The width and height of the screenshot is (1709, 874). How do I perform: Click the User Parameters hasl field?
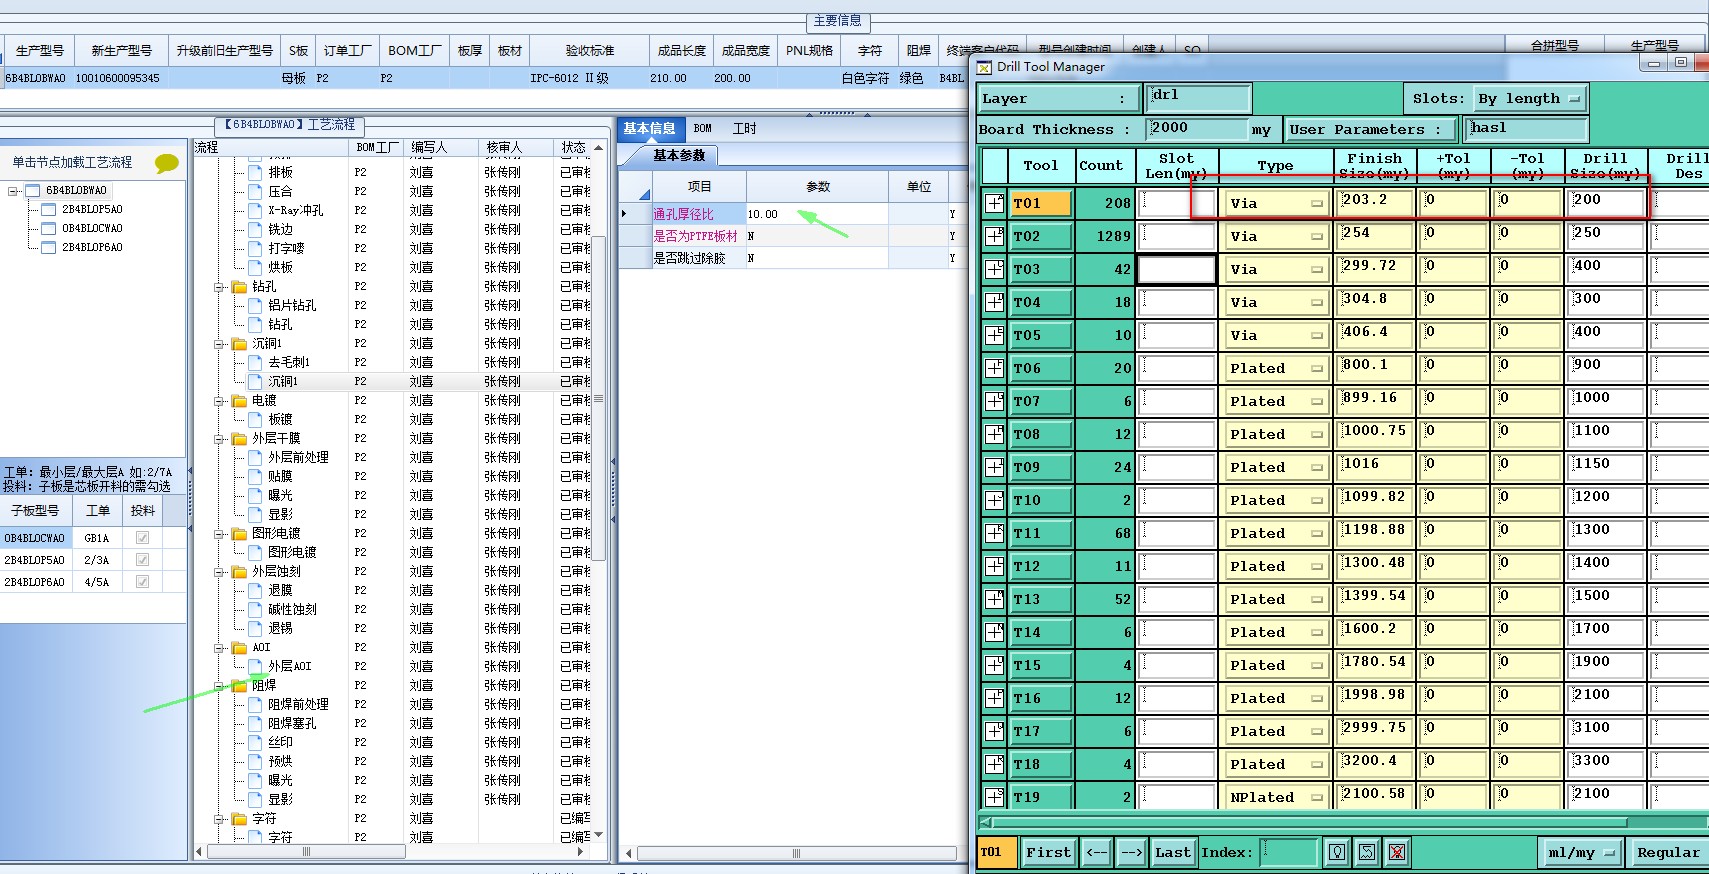[1526, 129]
